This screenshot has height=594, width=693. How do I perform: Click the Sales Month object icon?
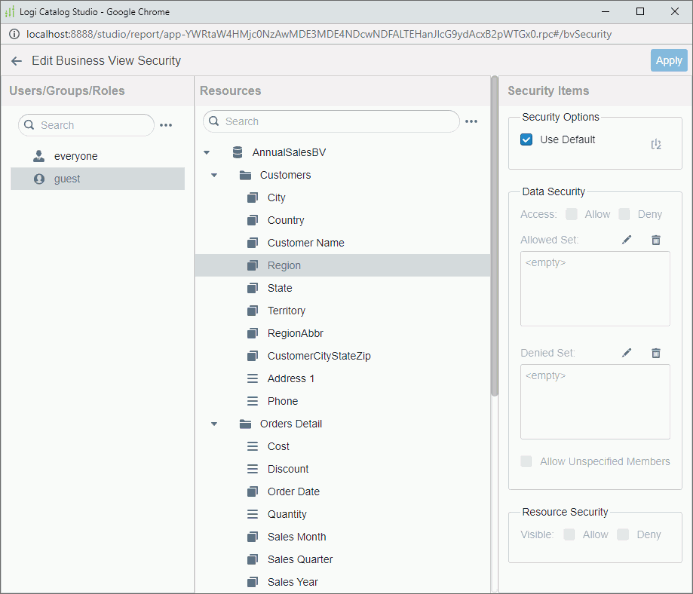(252, 537)
